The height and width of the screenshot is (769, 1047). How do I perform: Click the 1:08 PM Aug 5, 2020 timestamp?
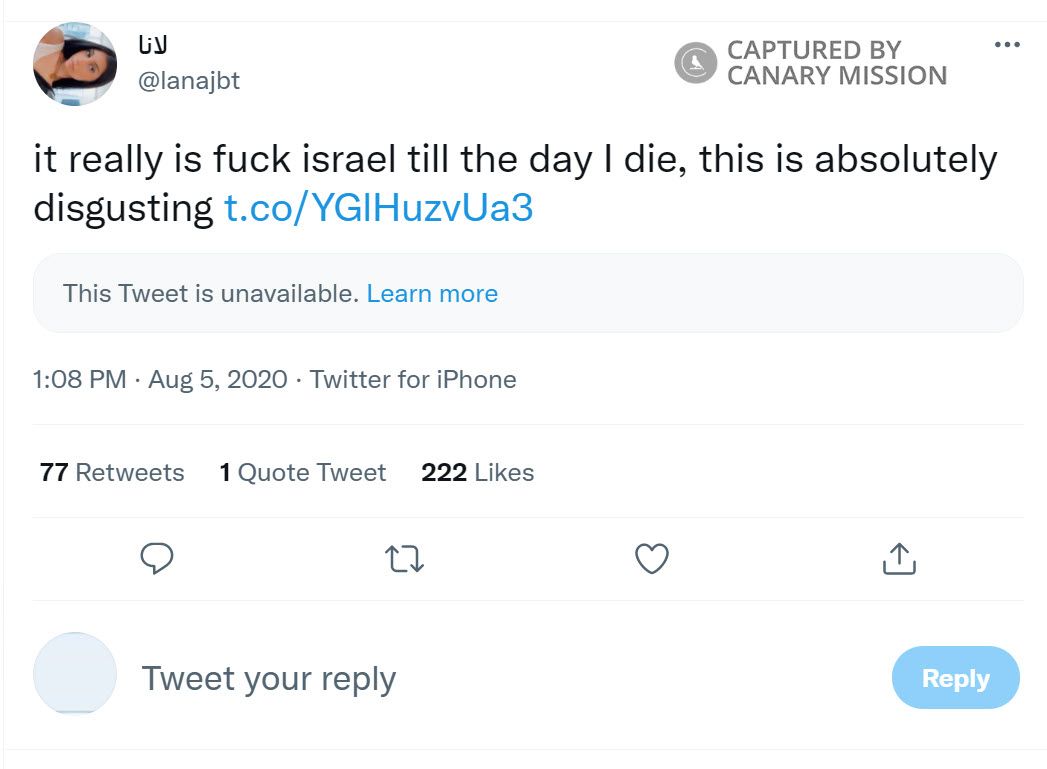click(160, 380)
